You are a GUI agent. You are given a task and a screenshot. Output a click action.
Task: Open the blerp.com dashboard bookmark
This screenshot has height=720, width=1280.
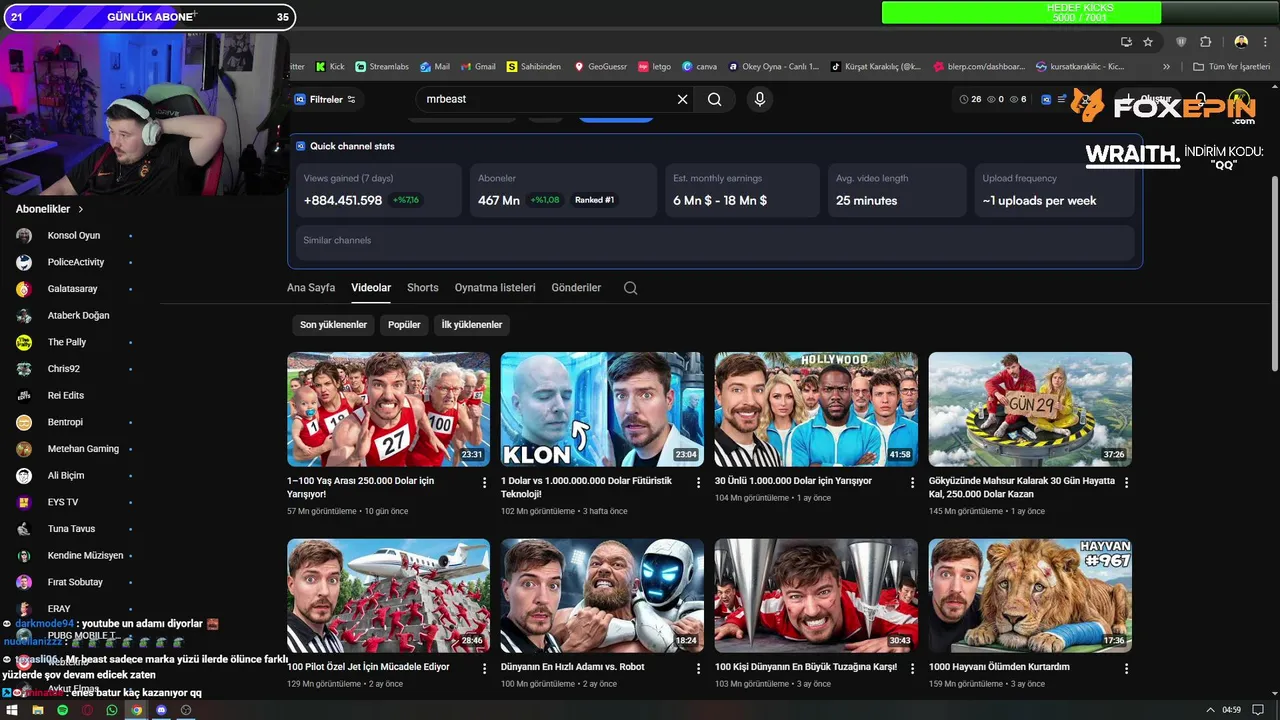click(979, 67)
